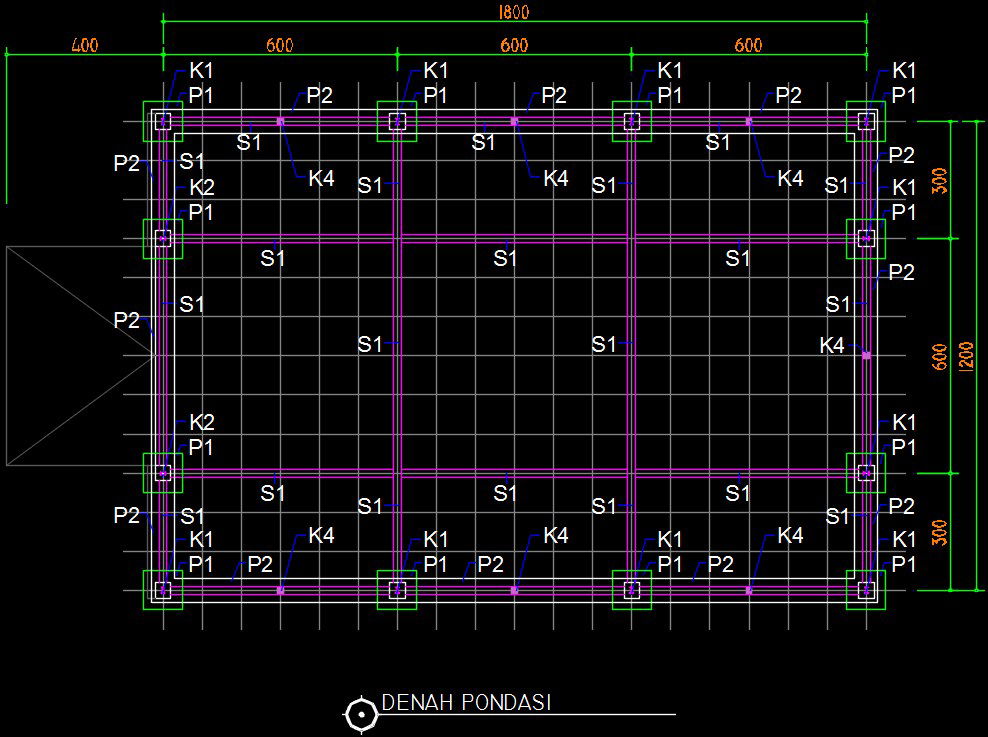Viewport: 988px width, 737px height.
Task: Click the green footing marker at top-right corner
Action: pyautogui.click(x=866, y=122)
